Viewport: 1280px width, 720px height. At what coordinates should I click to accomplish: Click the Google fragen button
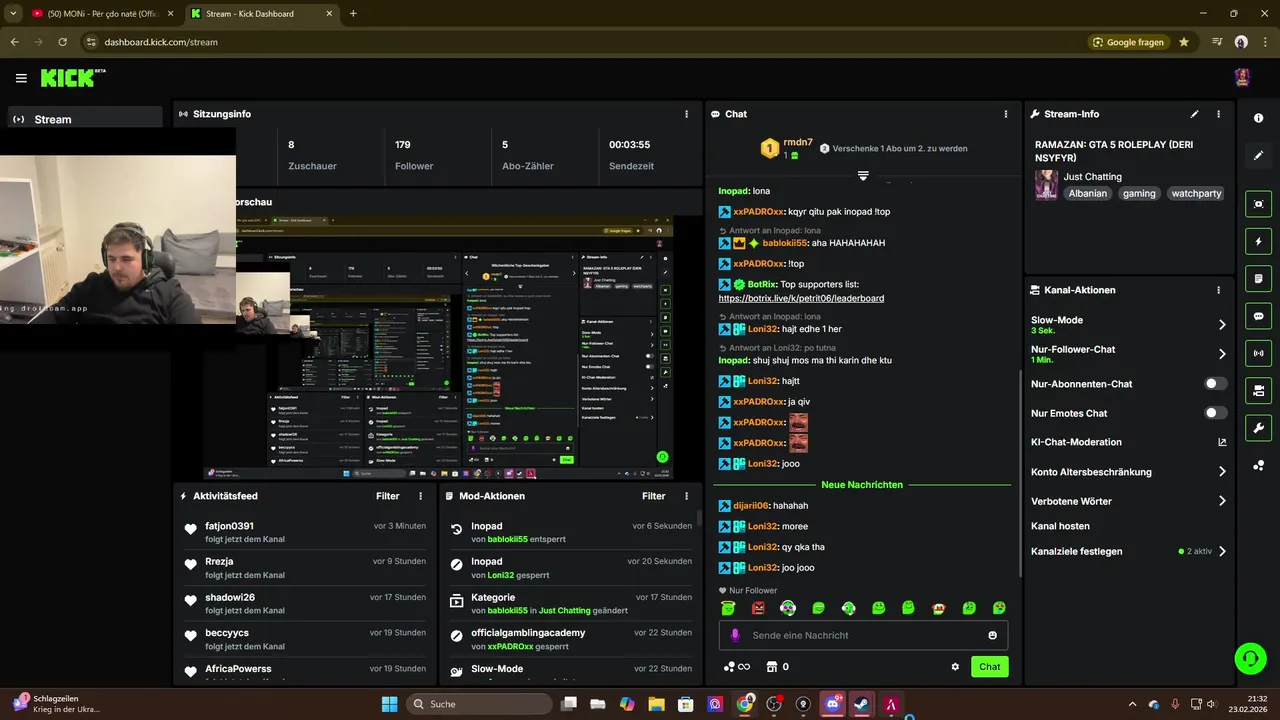coord(1128,42)
